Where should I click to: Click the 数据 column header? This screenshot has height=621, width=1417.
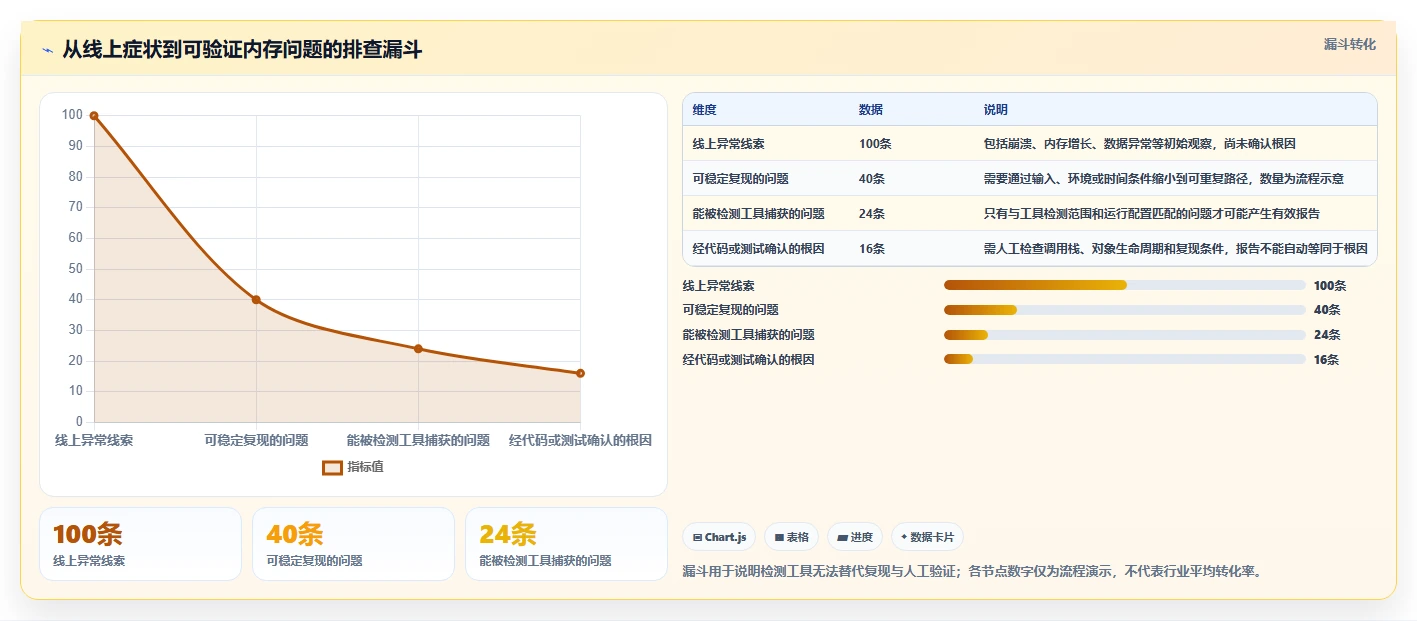point(871,110)
